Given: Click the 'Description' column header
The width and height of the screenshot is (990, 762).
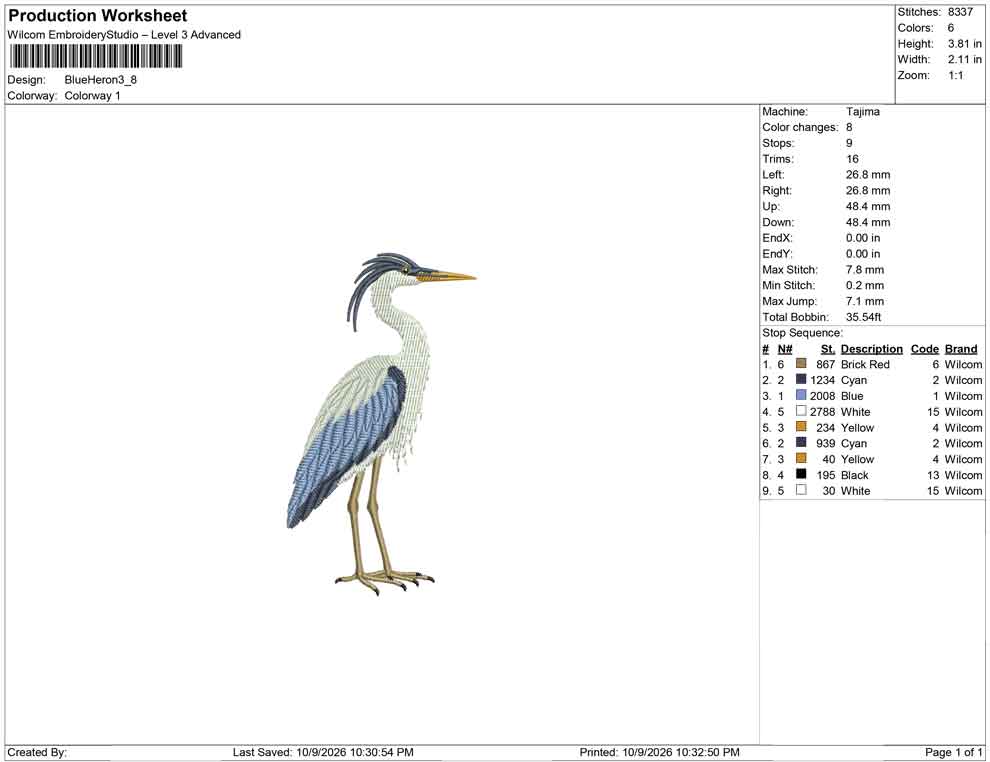Looking at the screenshot, I should (x=872, y=349).
